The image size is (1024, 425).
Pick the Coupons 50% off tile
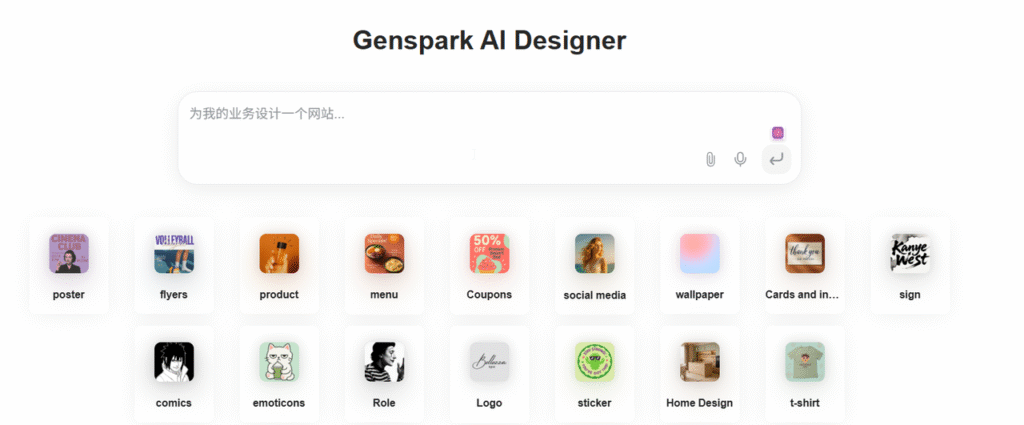coord(489,266)
